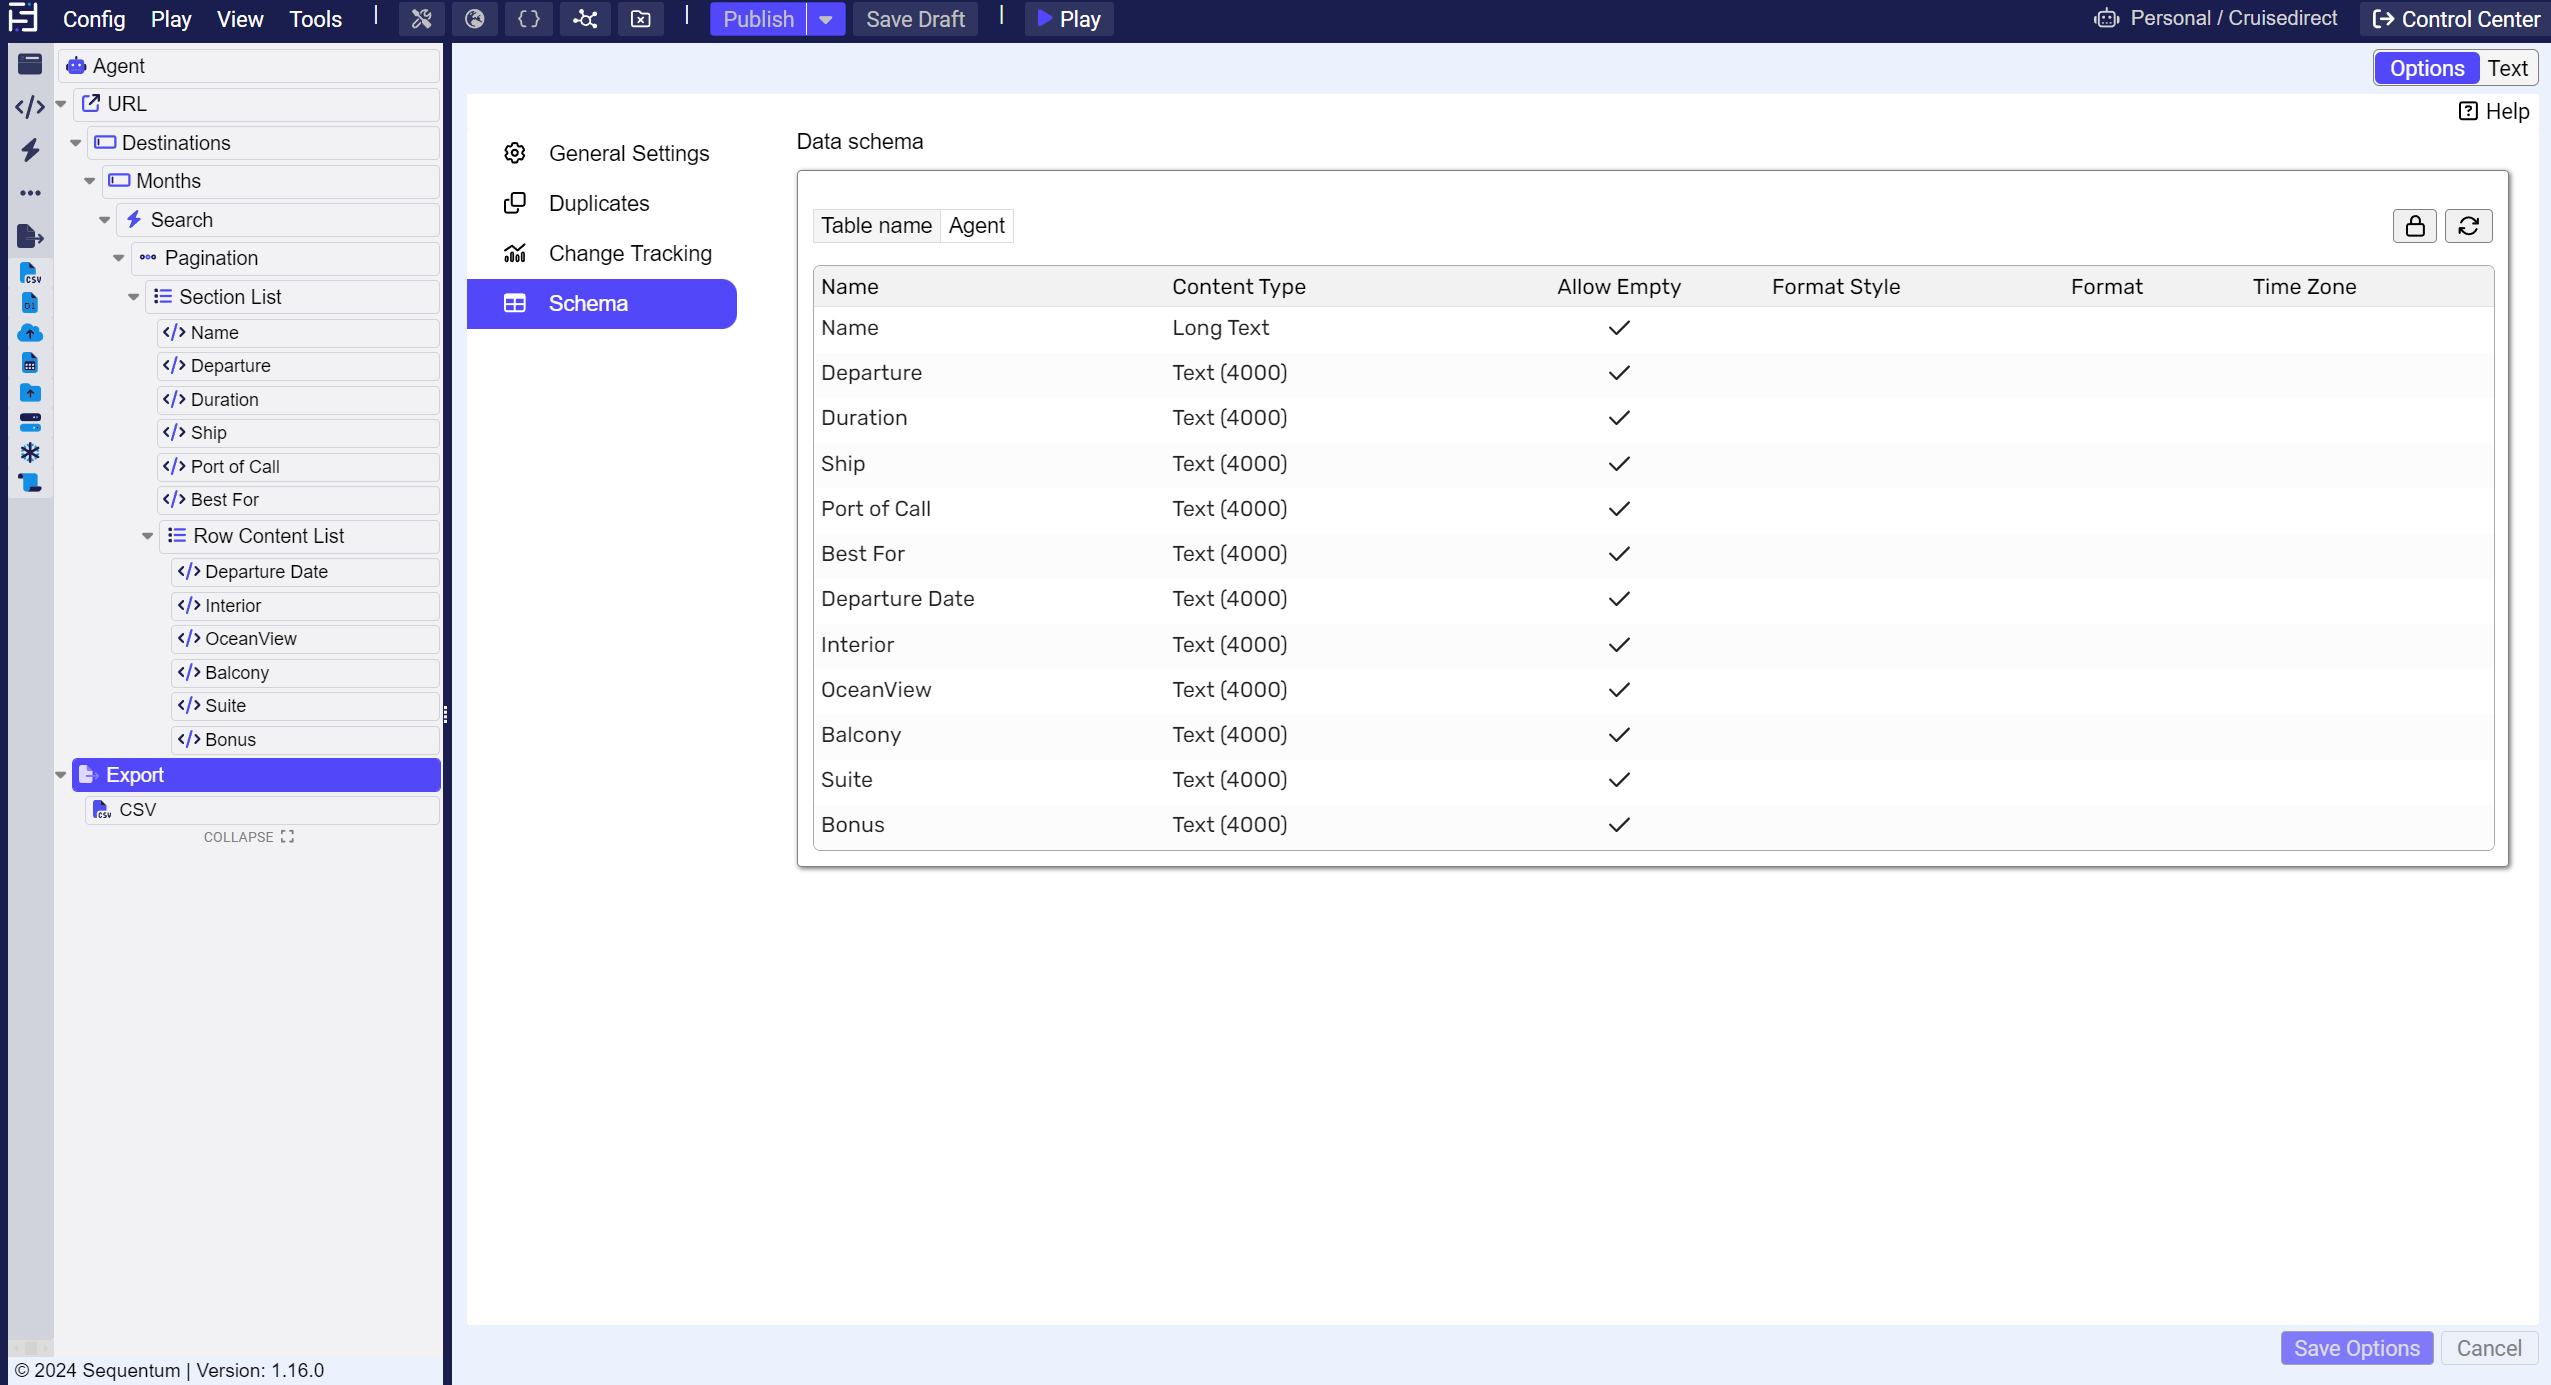
Task: Select the three dots sidebar icon
Action: tap(30, 193)
